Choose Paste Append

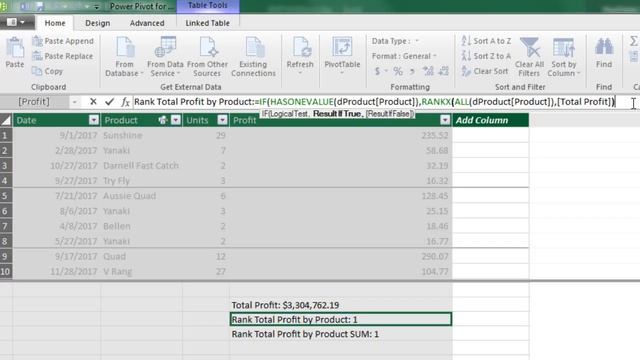63,41
